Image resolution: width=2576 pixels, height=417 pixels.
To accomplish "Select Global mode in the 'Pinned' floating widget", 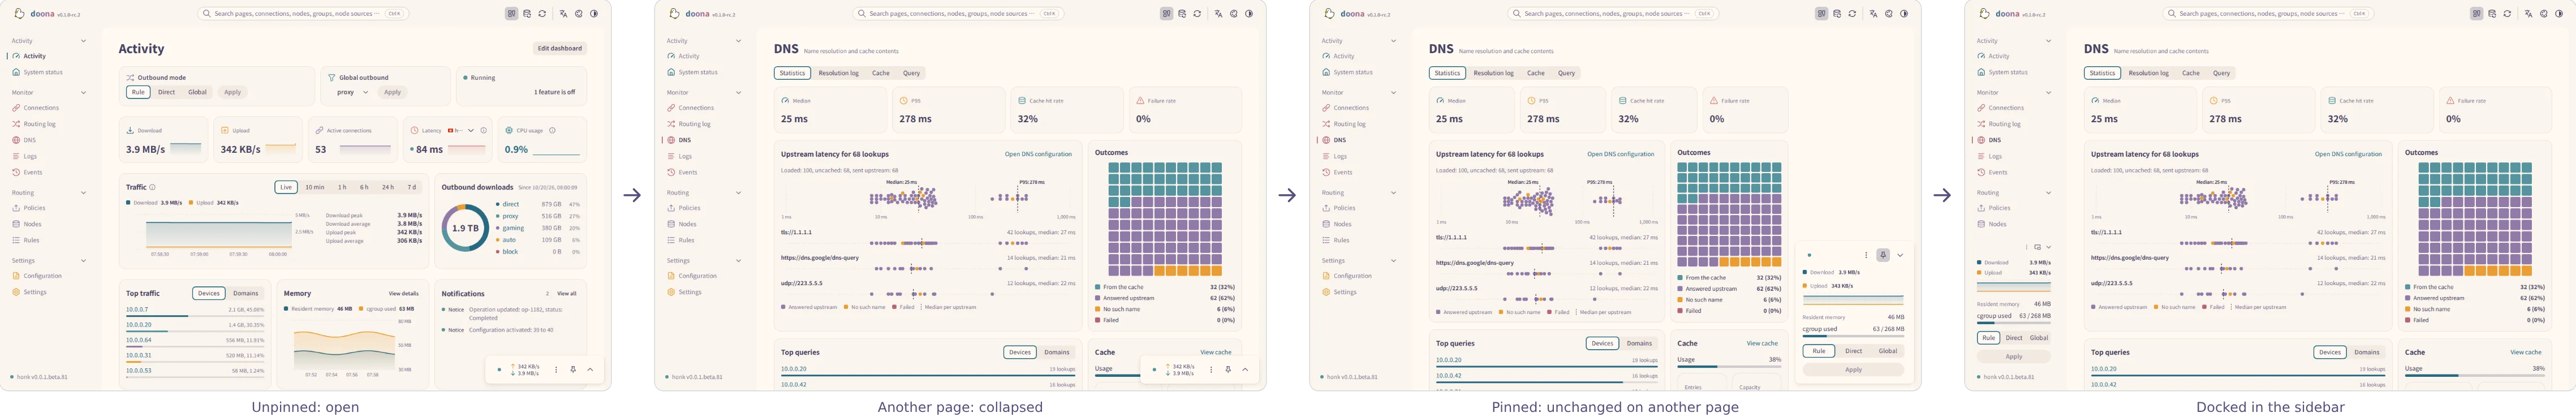I will (1888, 351).
